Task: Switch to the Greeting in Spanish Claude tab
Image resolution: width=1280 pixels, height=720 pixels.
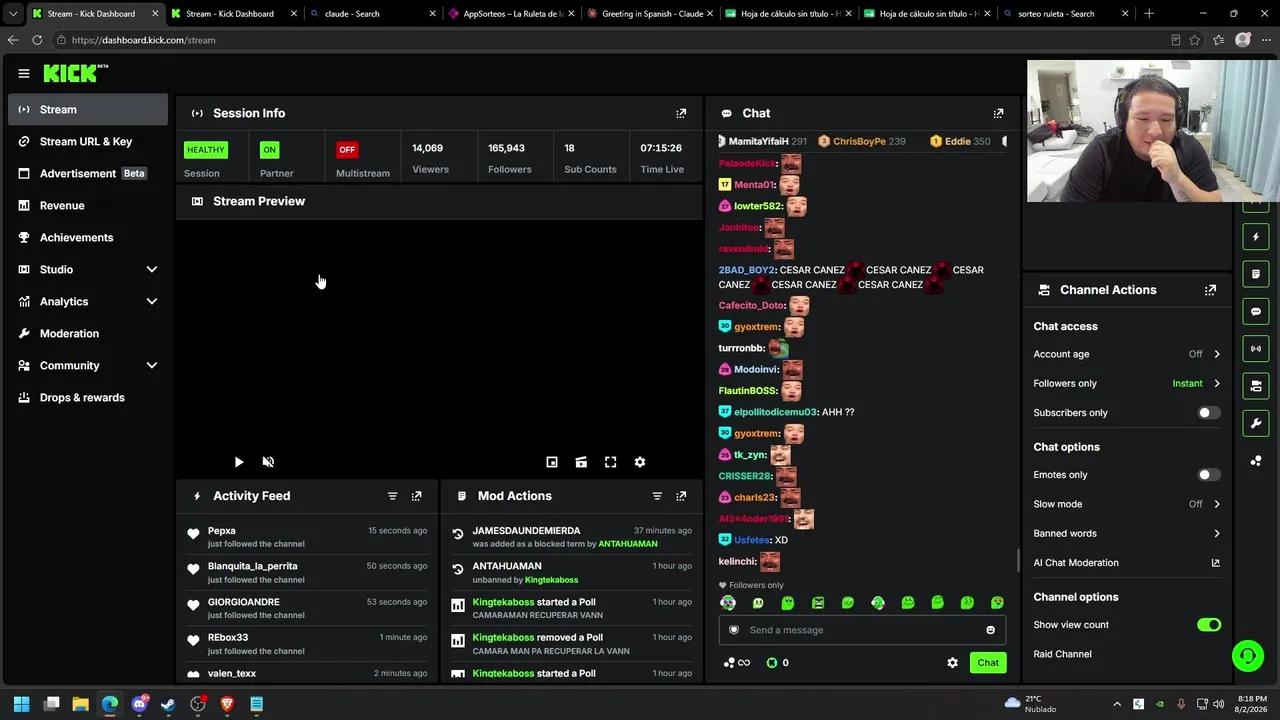Action: (x=649, y=14)
